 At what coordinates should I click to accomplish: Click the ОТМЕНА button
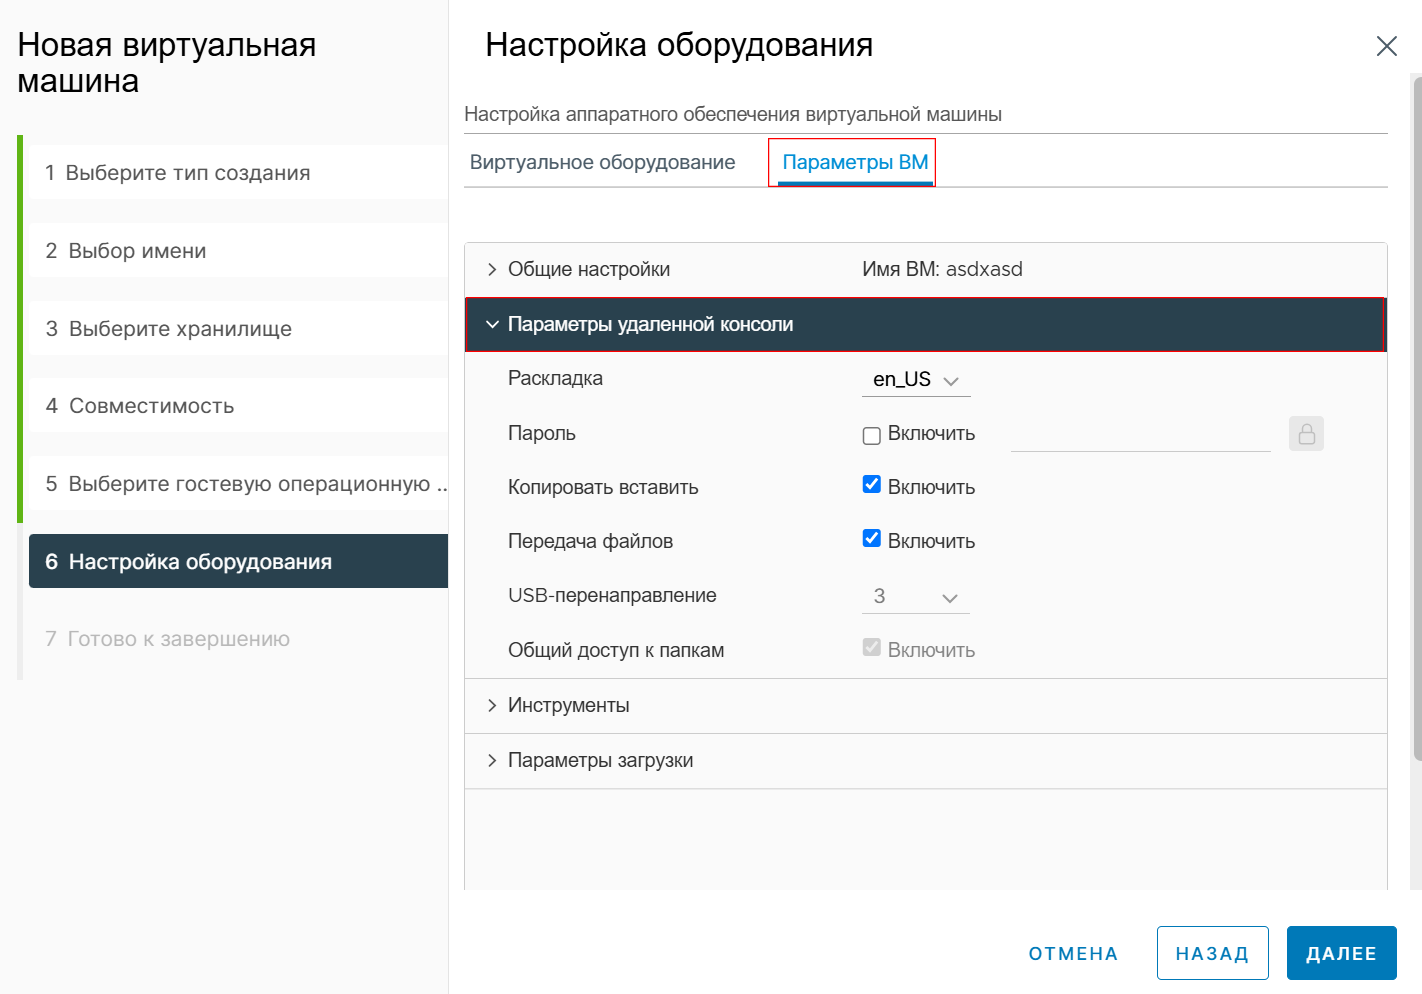coord(1073,954)
